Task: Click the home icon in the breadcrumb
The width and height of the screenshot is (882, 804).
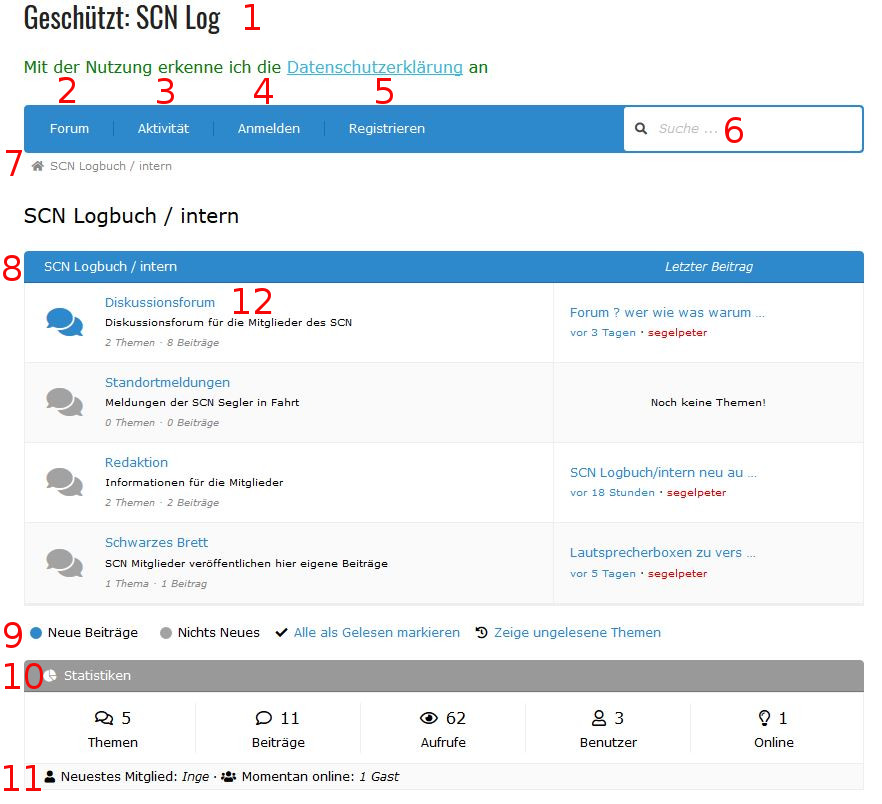Action: (x=38, y=166)
